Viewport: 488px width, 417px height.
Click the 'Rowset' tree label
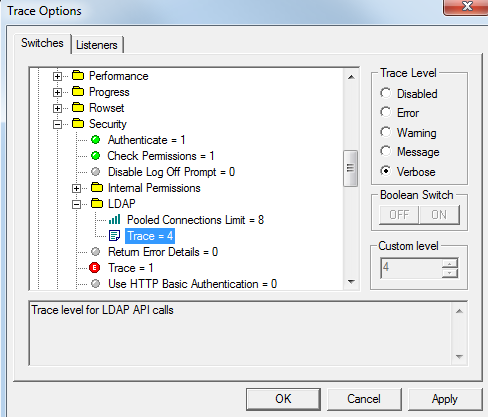107,108
